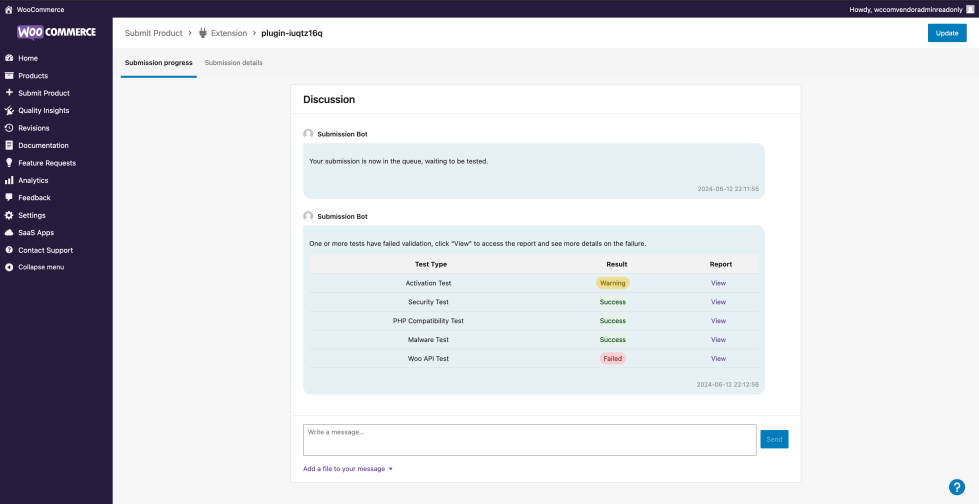Expand Add a file to your message
The image size is (979, 504).
[x=348, y=468]
